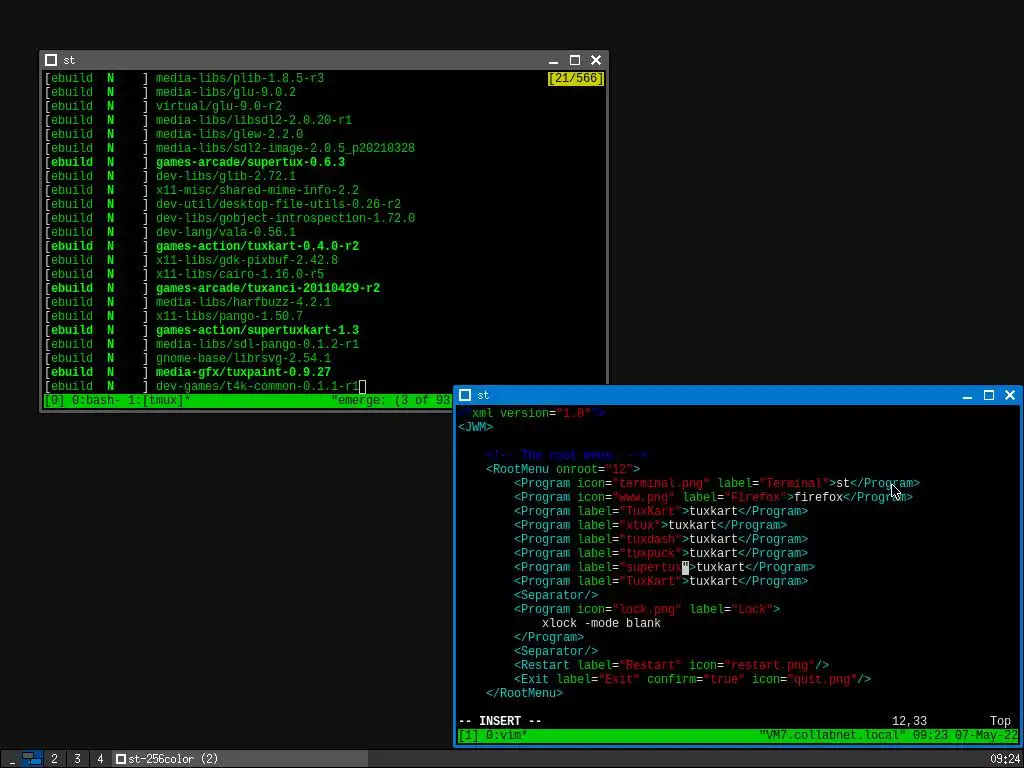
Task: Maximize the emerge st window
Action: [x=575, y=60]
